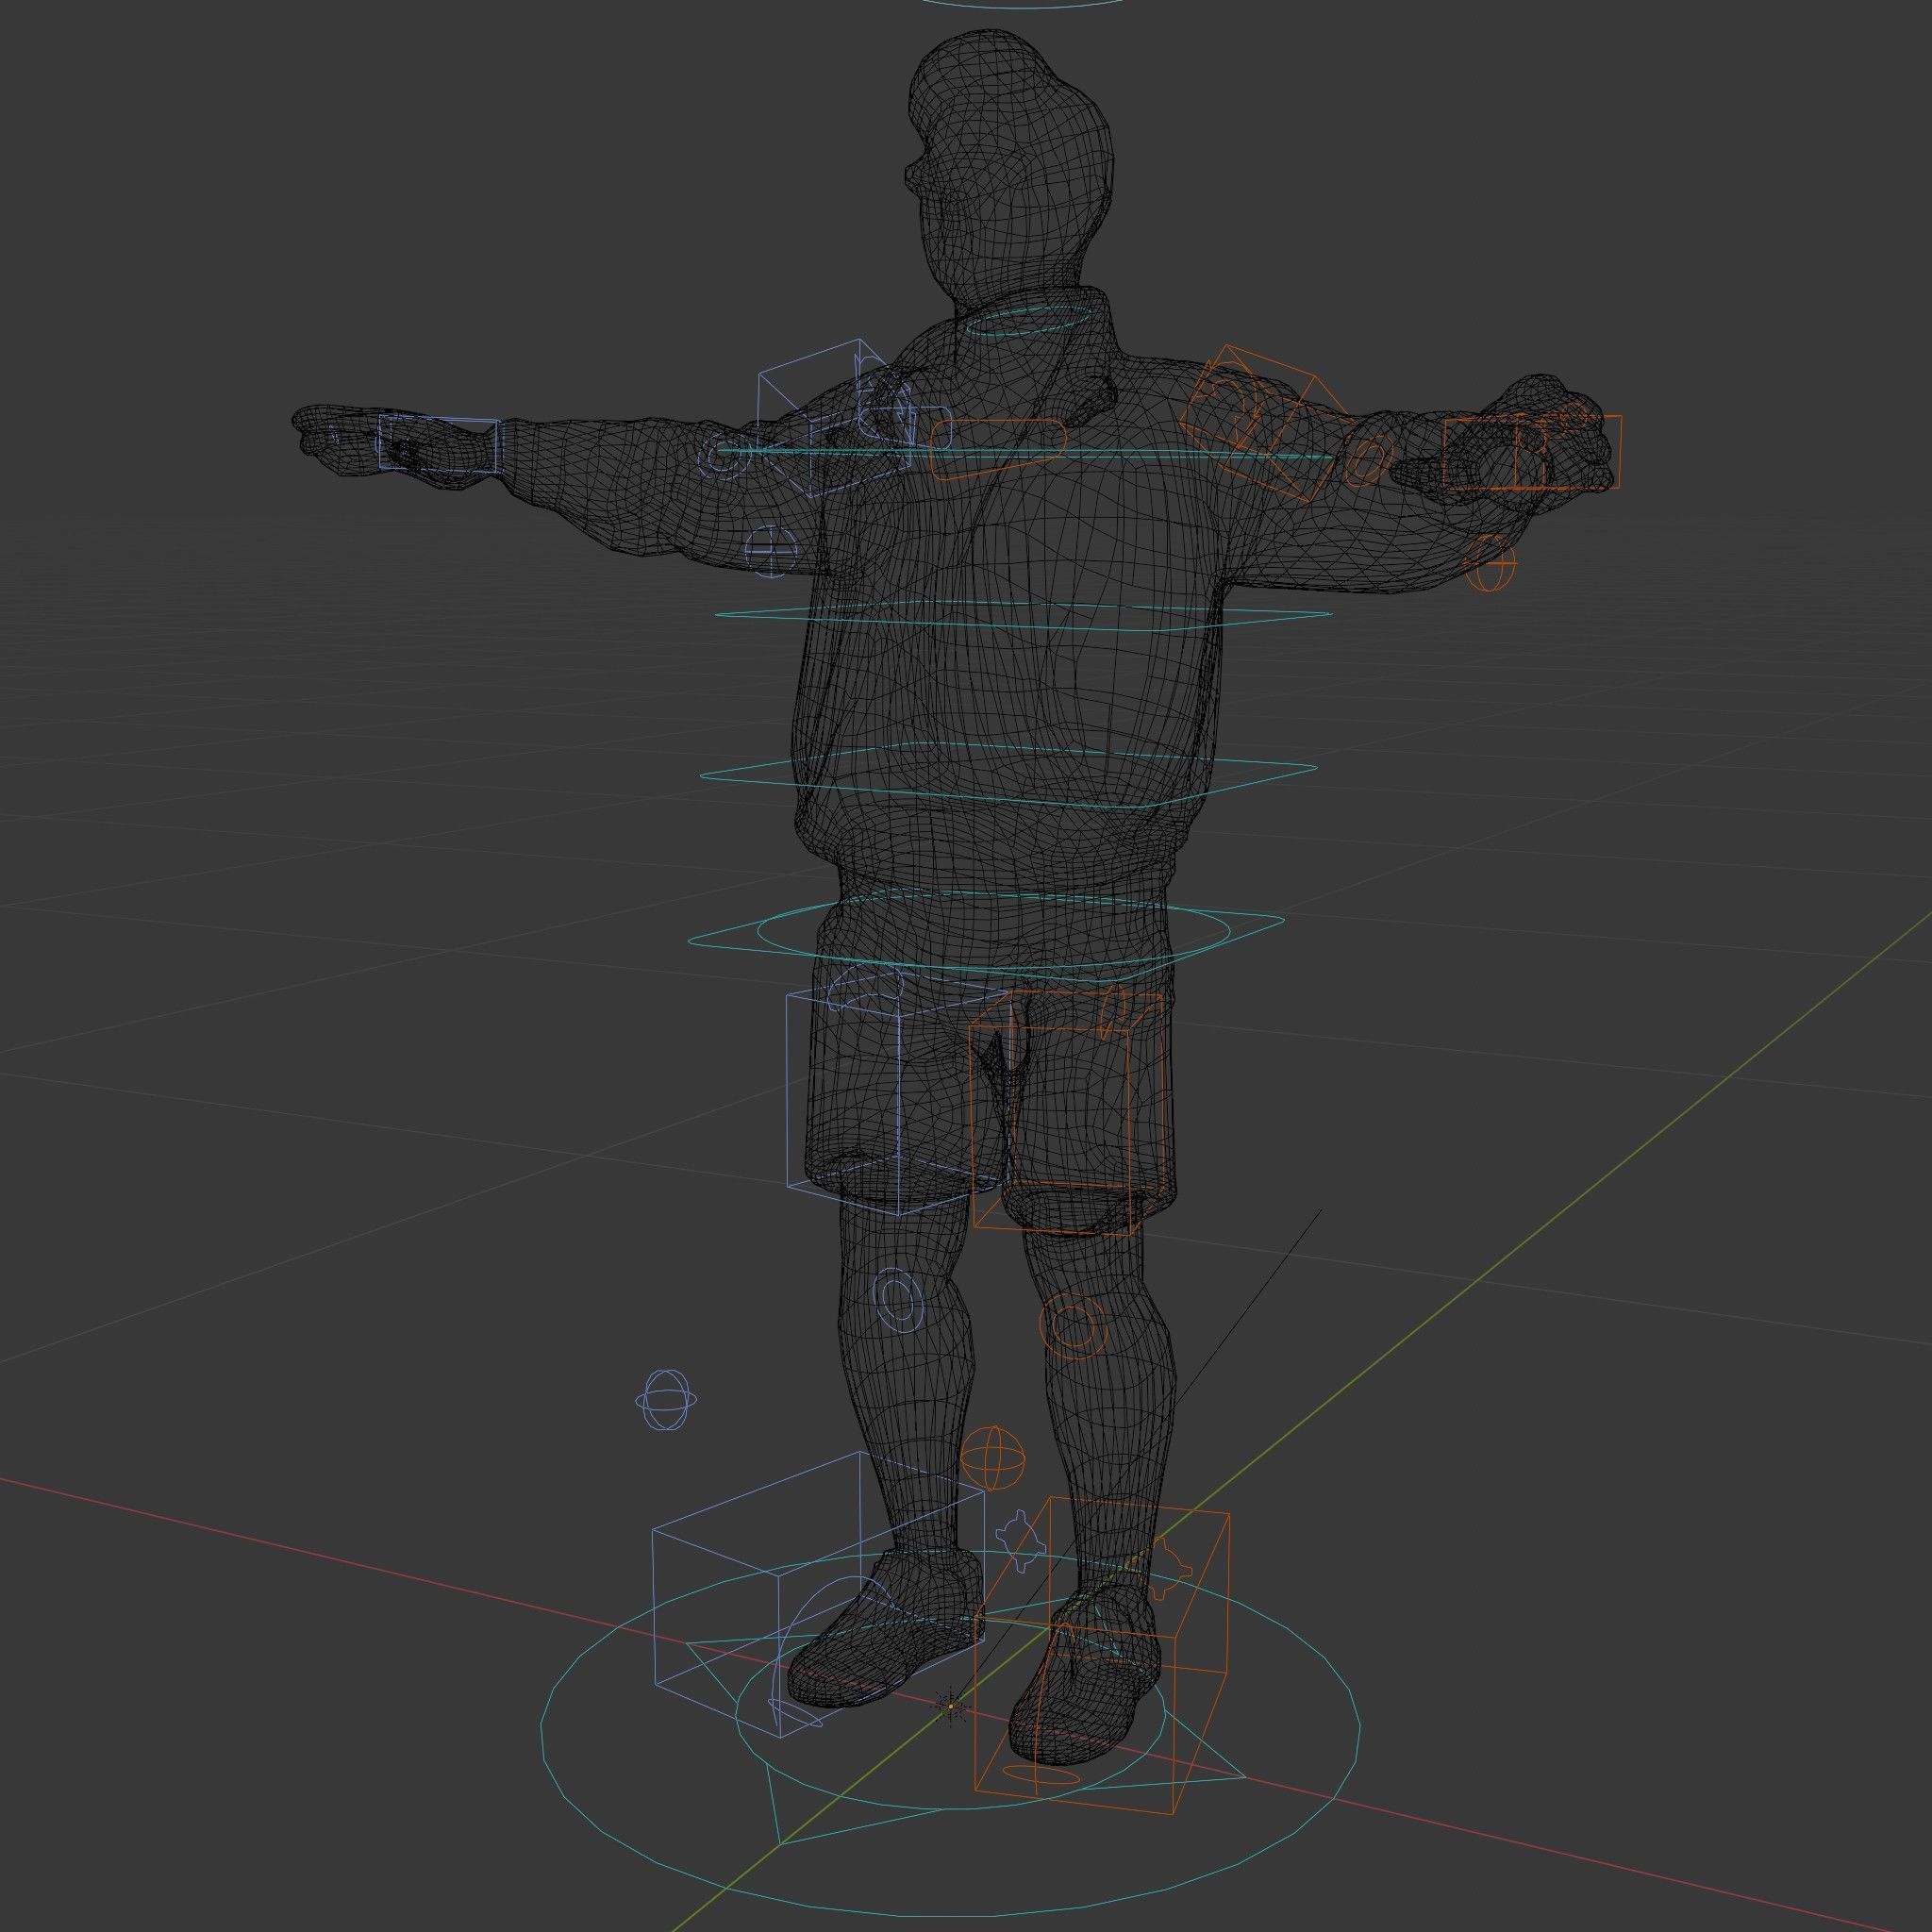This screenshot has height=1932, width=1932.
Task: Click the small orange ellipse under the foot
Action: 1040,1777
